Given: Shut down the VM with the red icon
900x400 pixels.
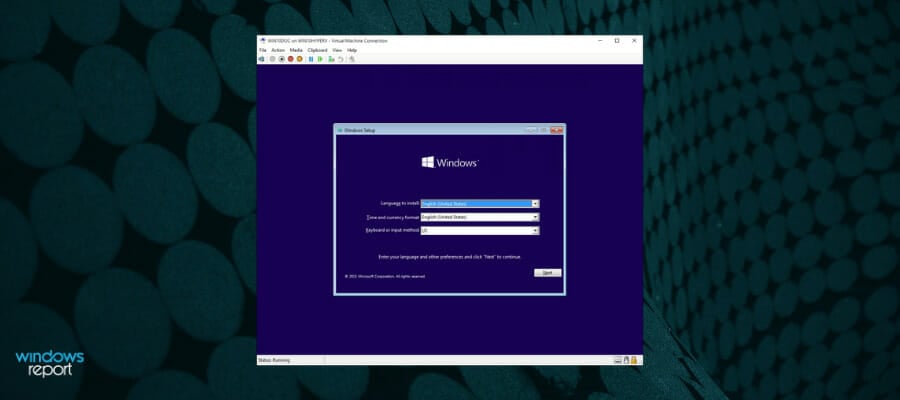Looking at the screenshot, I should click(290, 59).
